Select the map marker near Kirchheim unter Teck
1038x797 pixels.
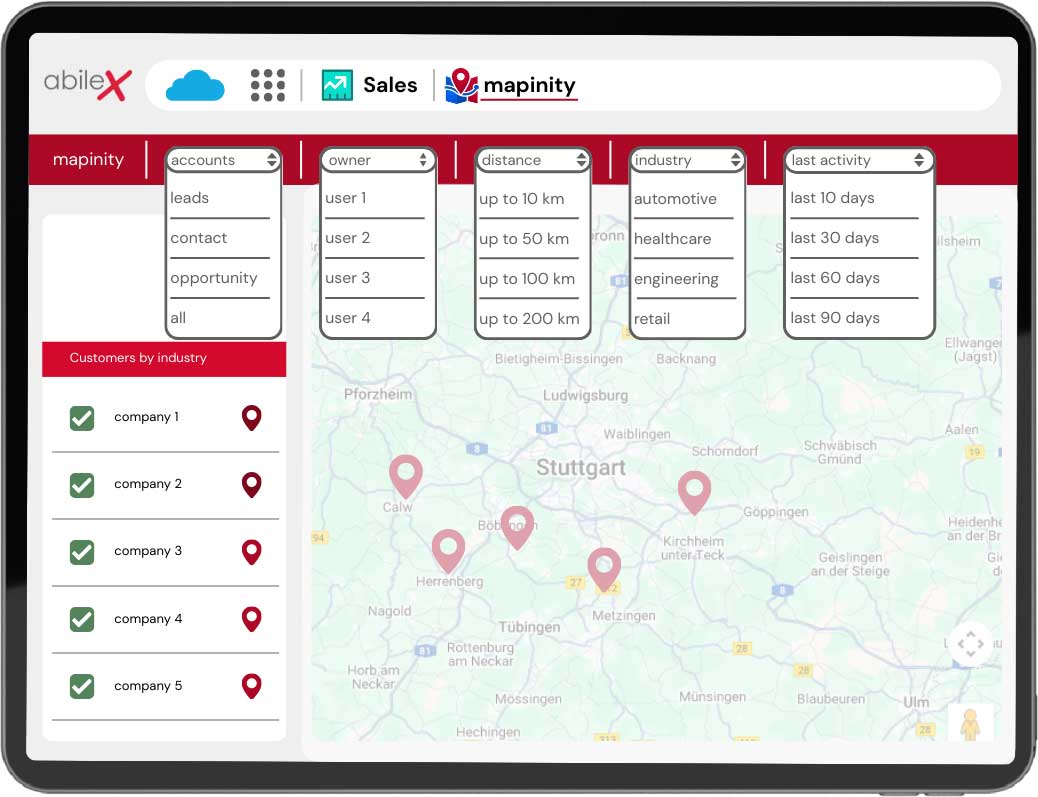pyautogui.click(x=694, y=492)
